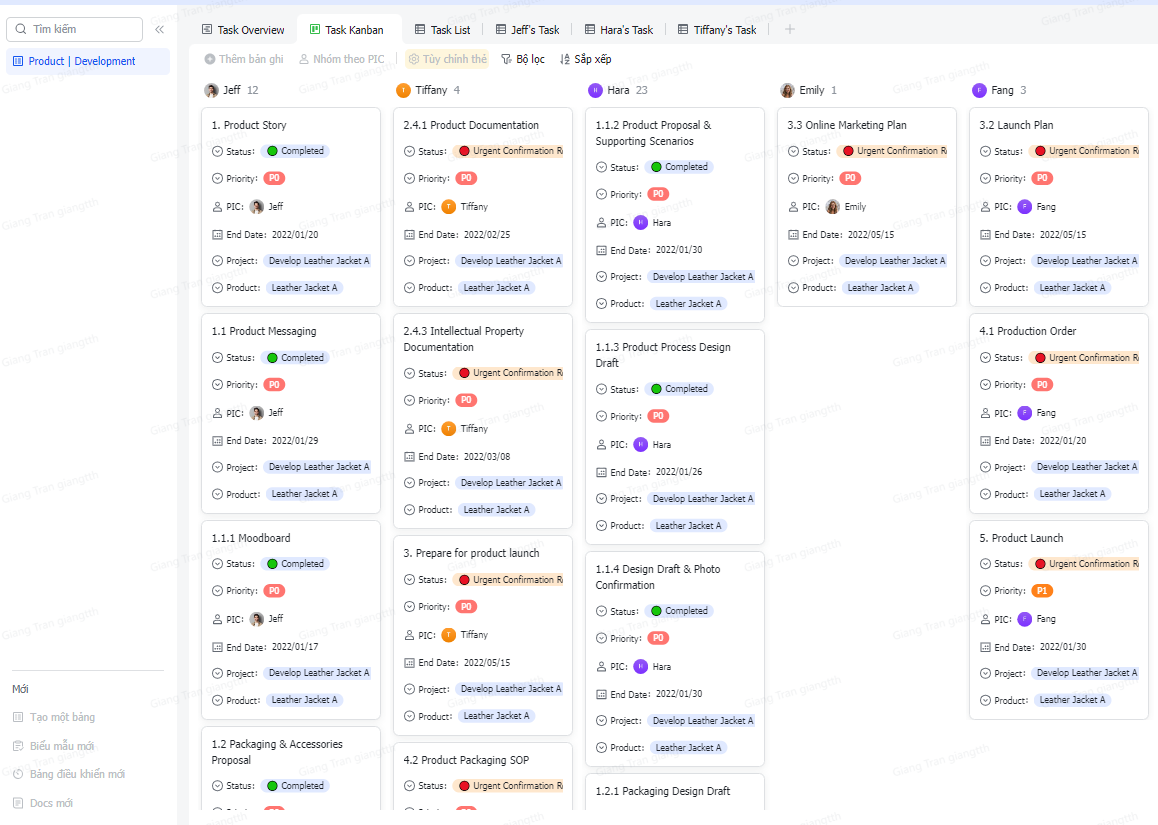Switch to Tiffany's Task tab
This screenshot has width=1158, height=825.
pos(717,30)
